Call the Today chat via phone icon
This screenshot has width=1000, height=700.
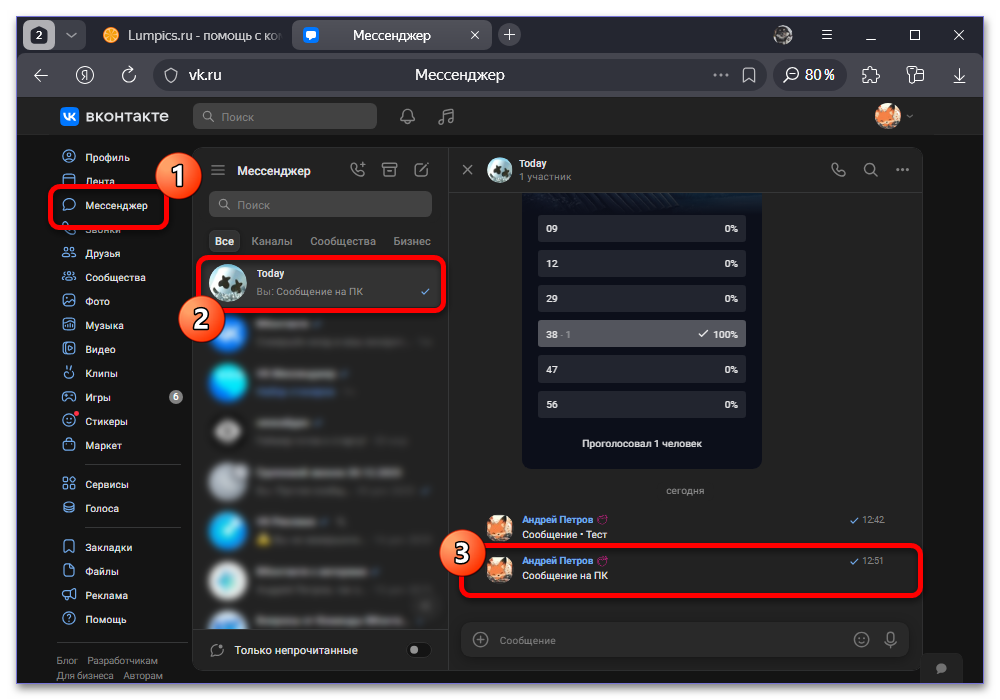pos(839,170)
